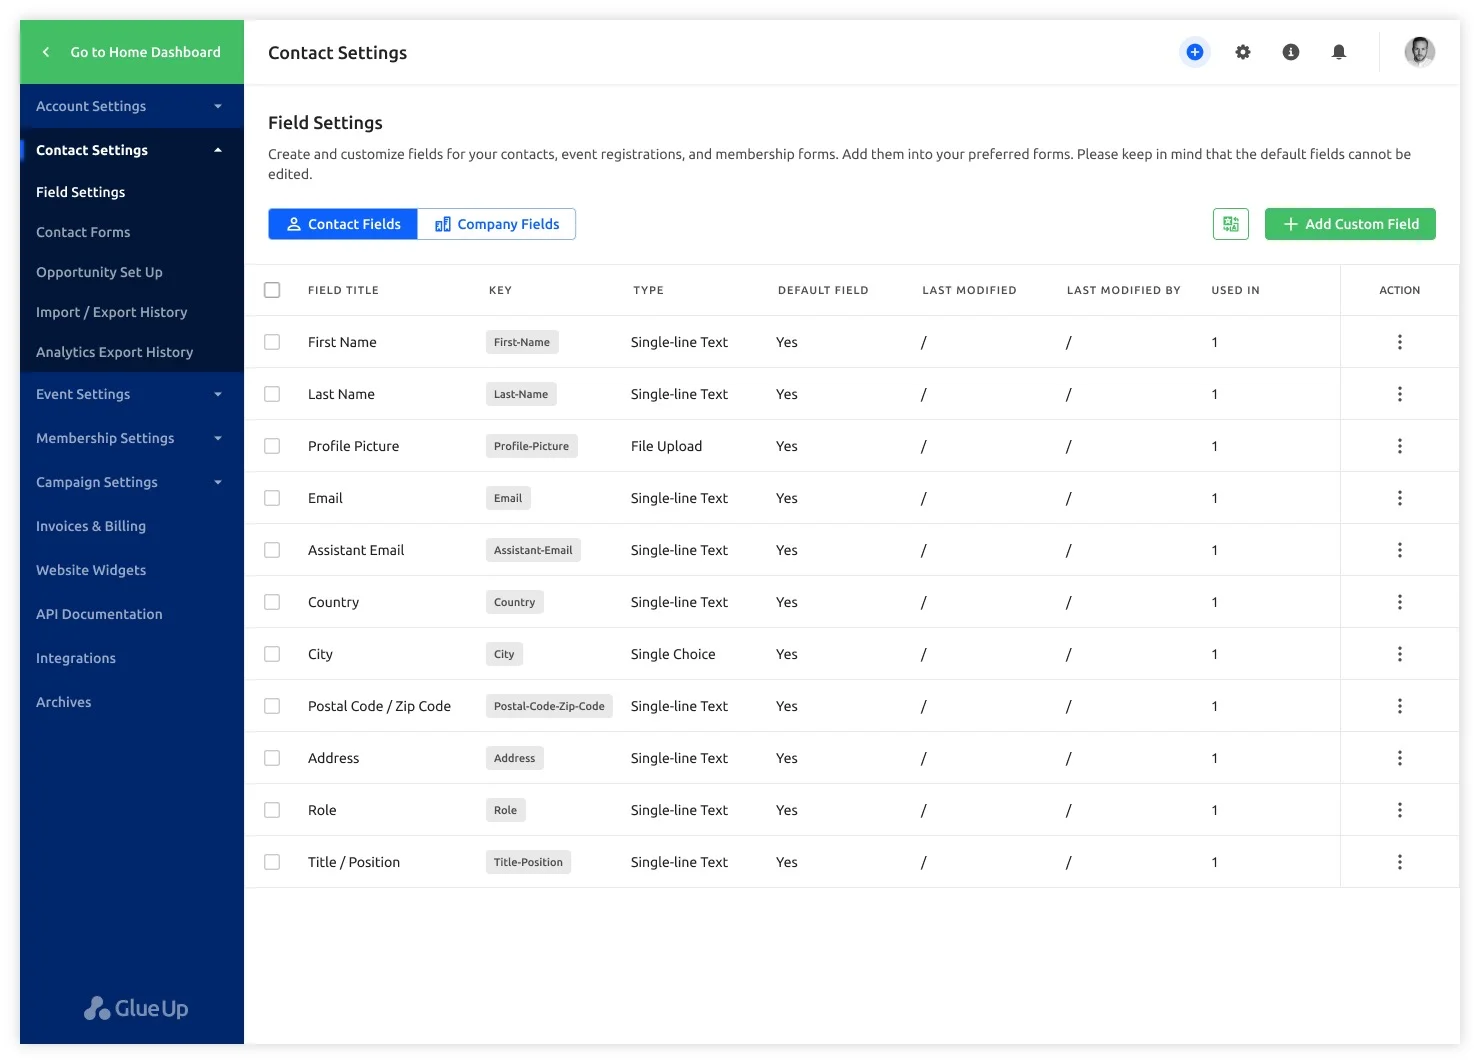Check the First Name row checkbox
This screenshot has width=1480, height=1064.
click(x=272, y=342)
